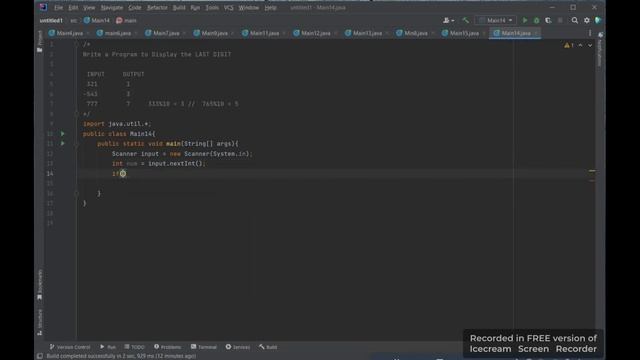640x360 pixels.
Task: Toggle tool window bars icon in status bar
Action: tap(40, 356)
